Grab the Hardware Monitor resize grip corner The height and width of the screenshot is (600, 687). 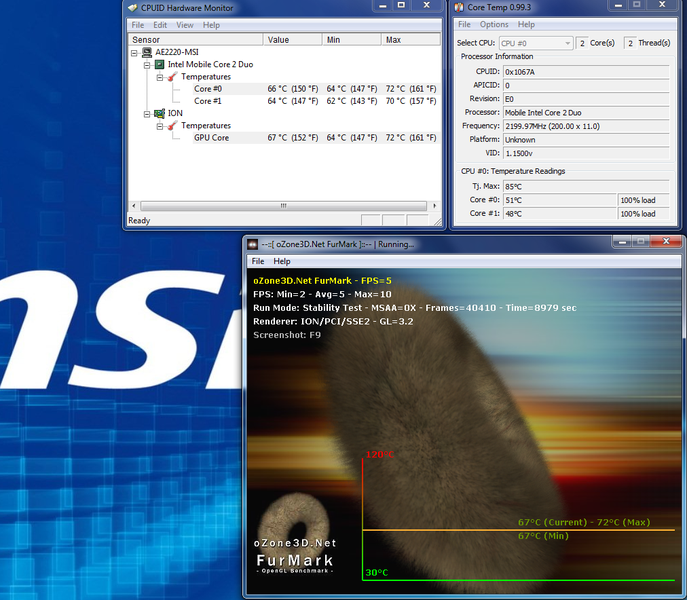point(438,222)
